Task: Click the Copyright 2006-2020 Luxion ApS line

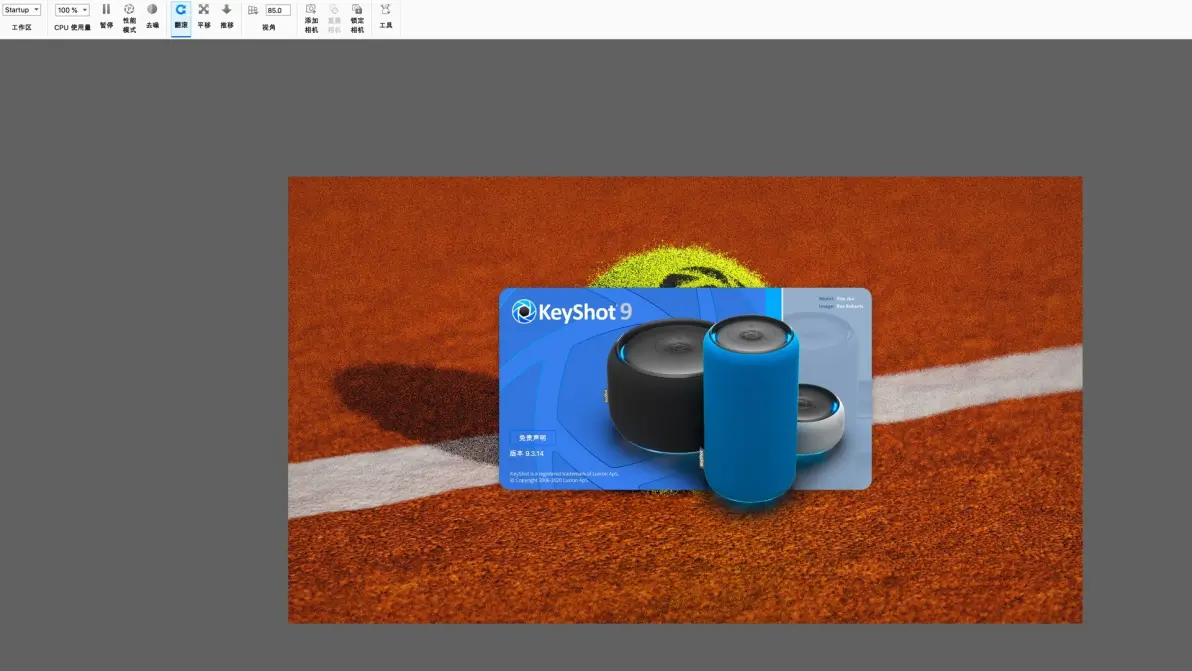Action: pyautogui.click(x=549, y=480)
